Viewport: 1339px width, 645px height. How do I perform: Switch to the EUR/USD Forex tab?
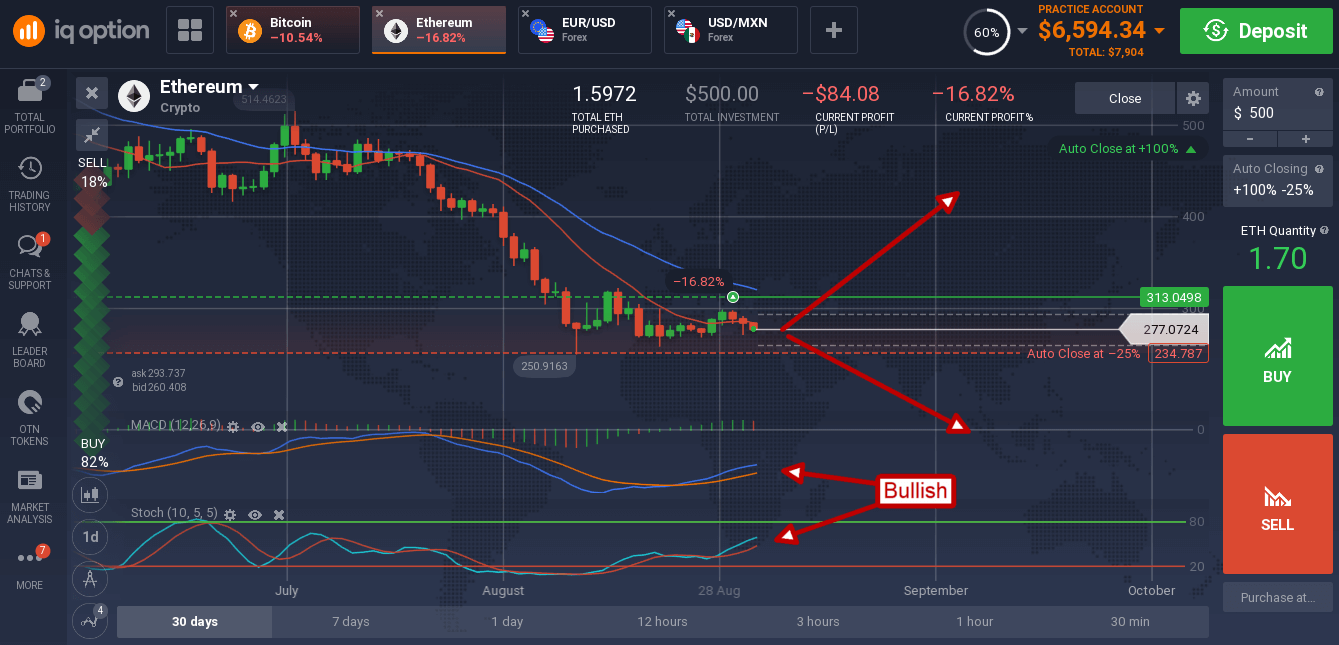tap(584, 30)
